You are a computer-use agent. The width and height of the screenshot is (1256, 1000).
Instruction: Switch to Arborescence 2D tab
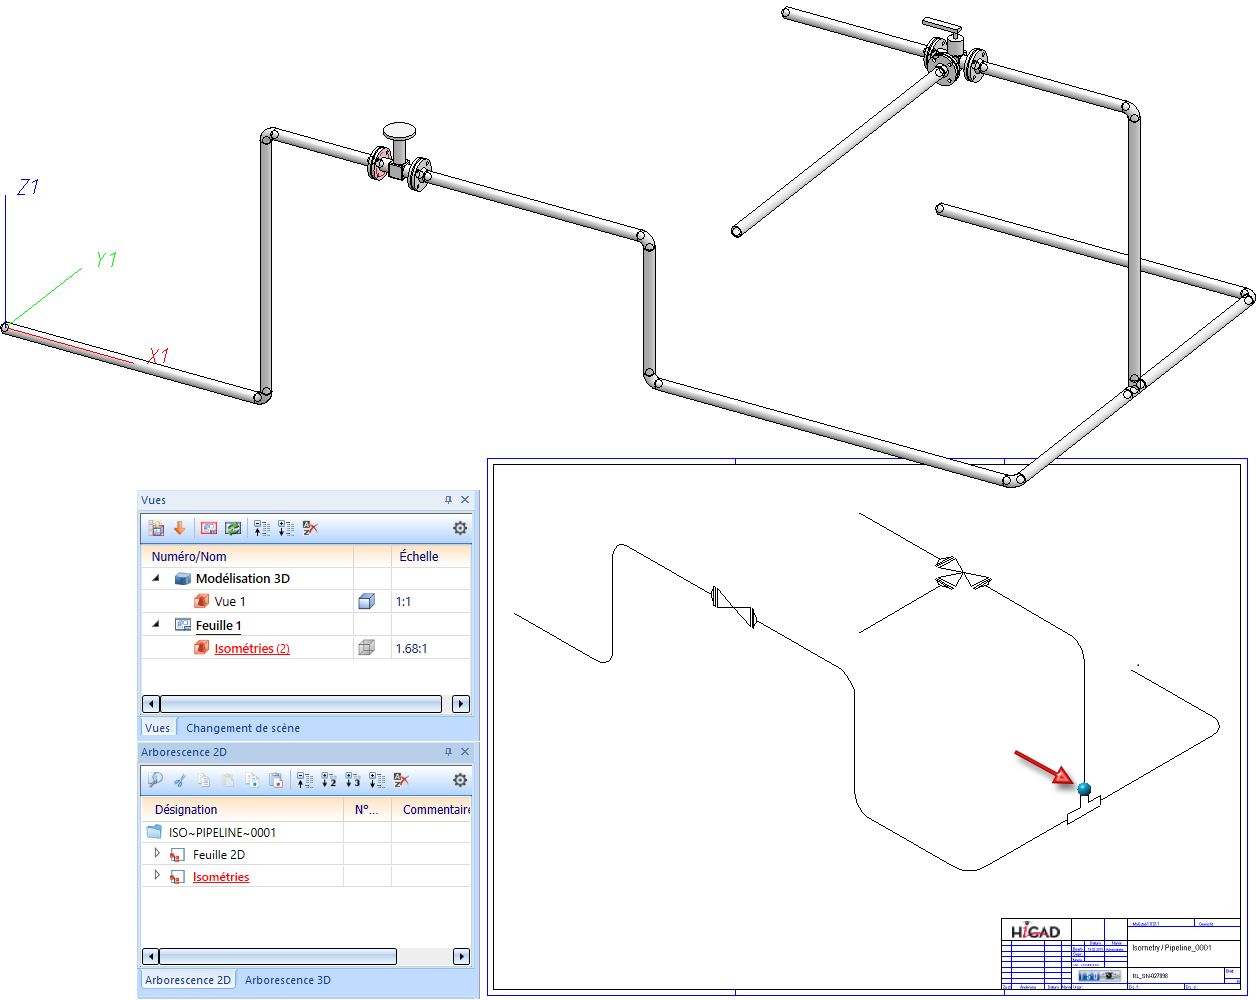[188, 980]
